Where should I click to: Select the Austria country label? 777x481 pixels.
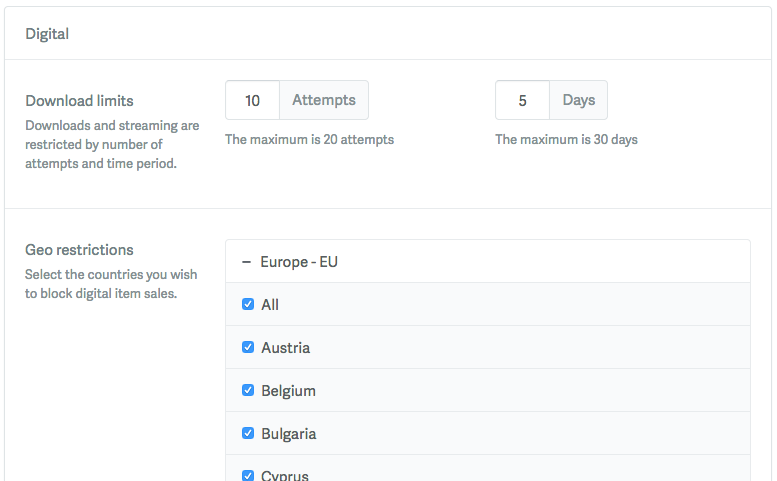point(285,348)
